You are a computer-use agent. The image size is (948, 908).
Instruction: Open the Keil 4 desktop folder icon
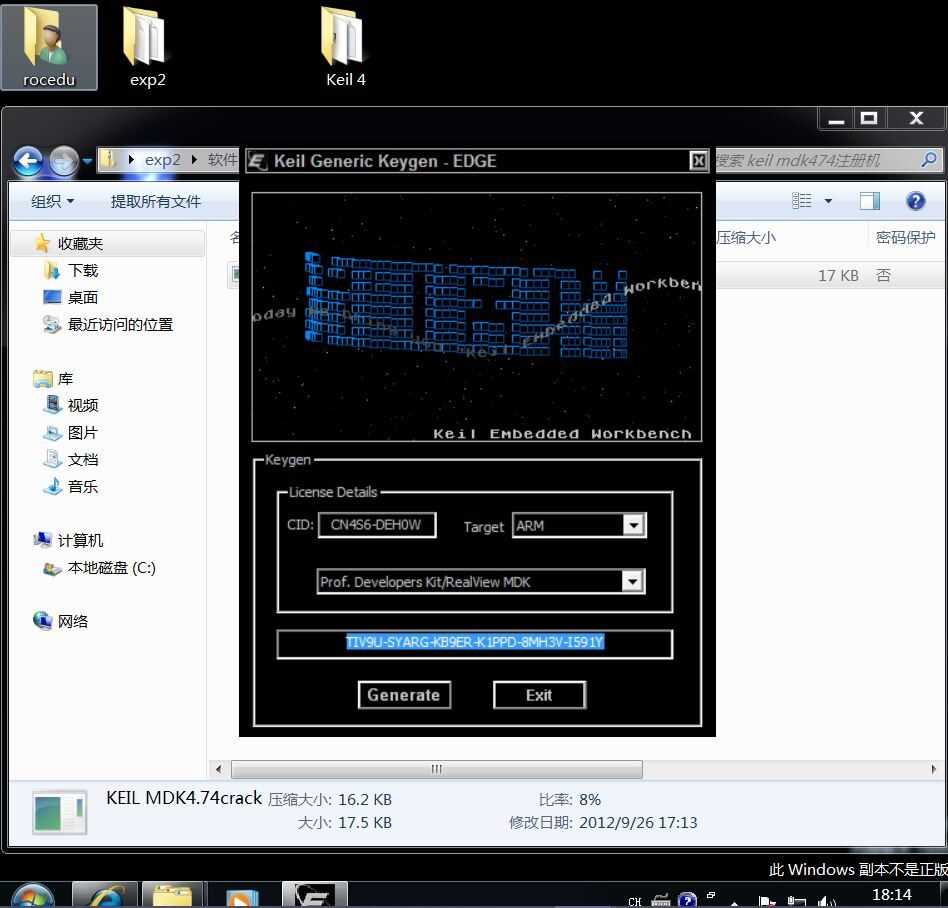coord(345,47)
